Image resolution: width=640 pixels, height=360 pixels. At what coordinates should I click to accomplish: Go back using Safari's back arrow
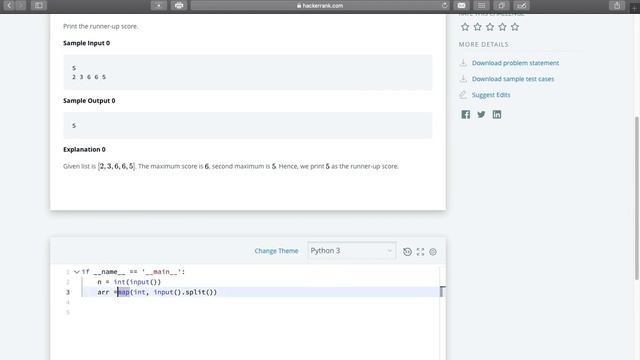point(9,5)
